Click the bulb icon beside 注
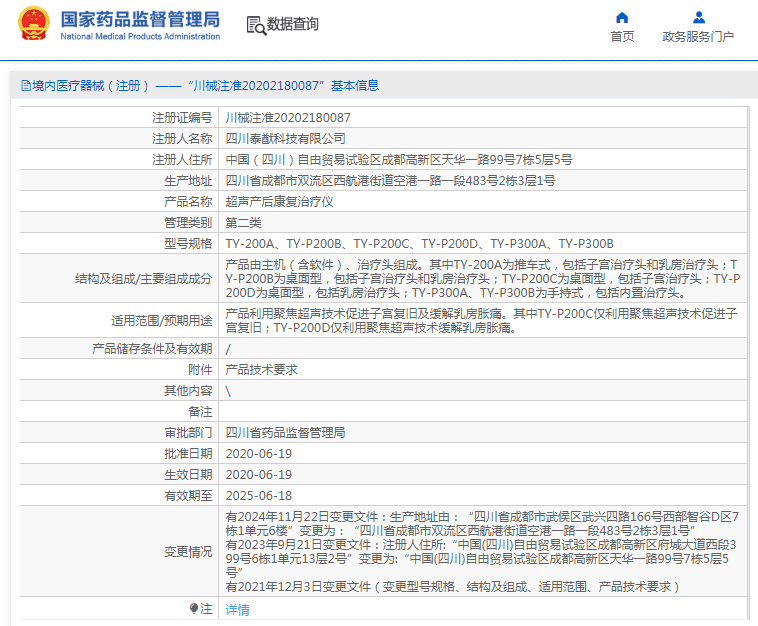The width and height of the screenshot is (758, 626). (194, 608)
